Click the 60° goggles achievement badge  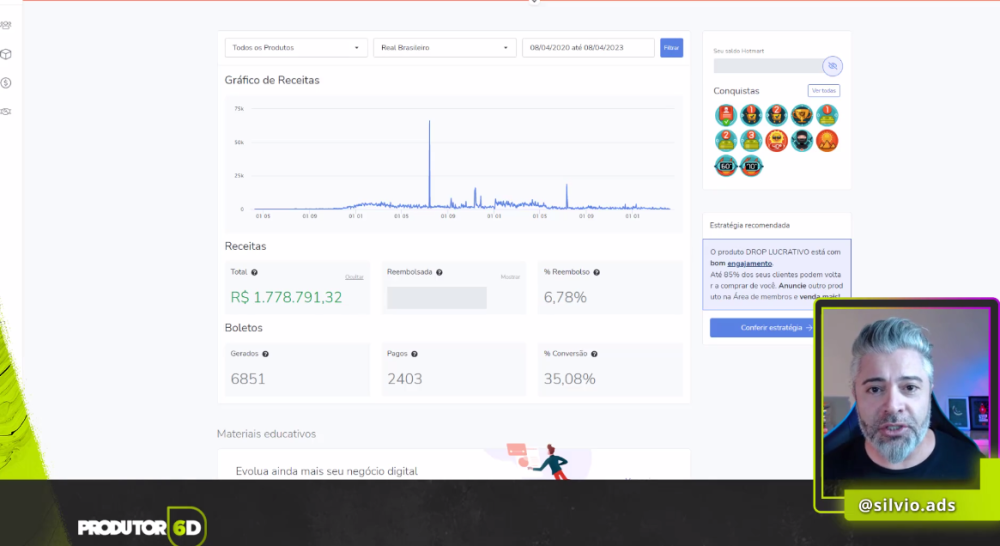726,166
